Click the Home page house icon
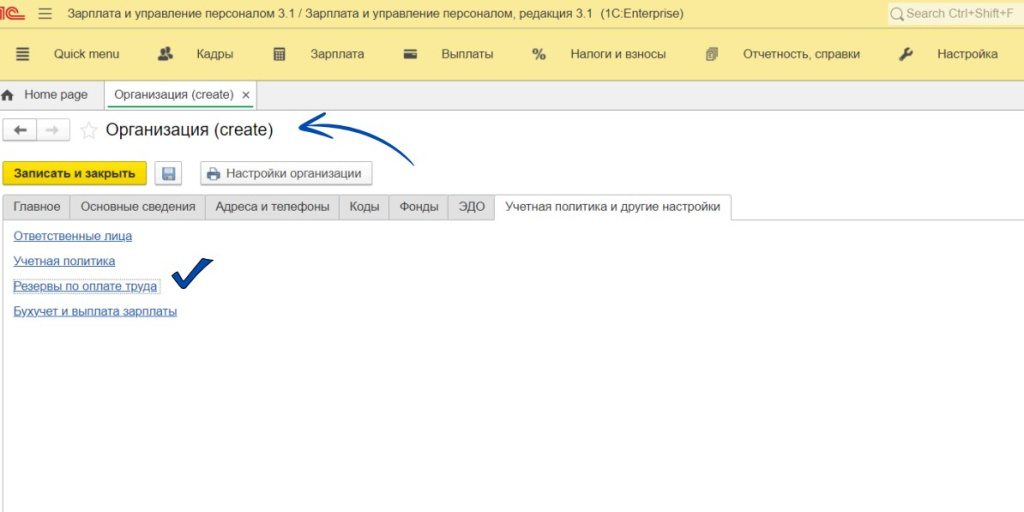This screenshot has width=1024, height=512. [8, 95]
